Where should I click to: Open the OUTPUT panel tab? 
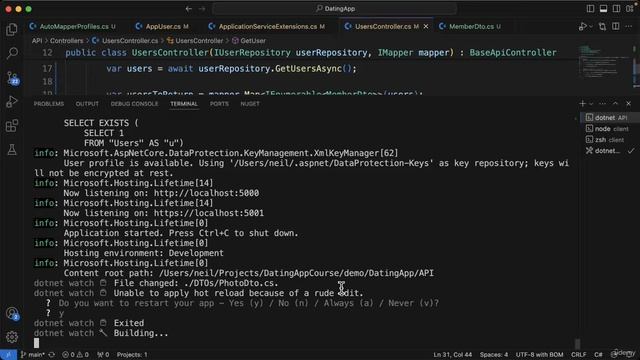coord(87,104)
